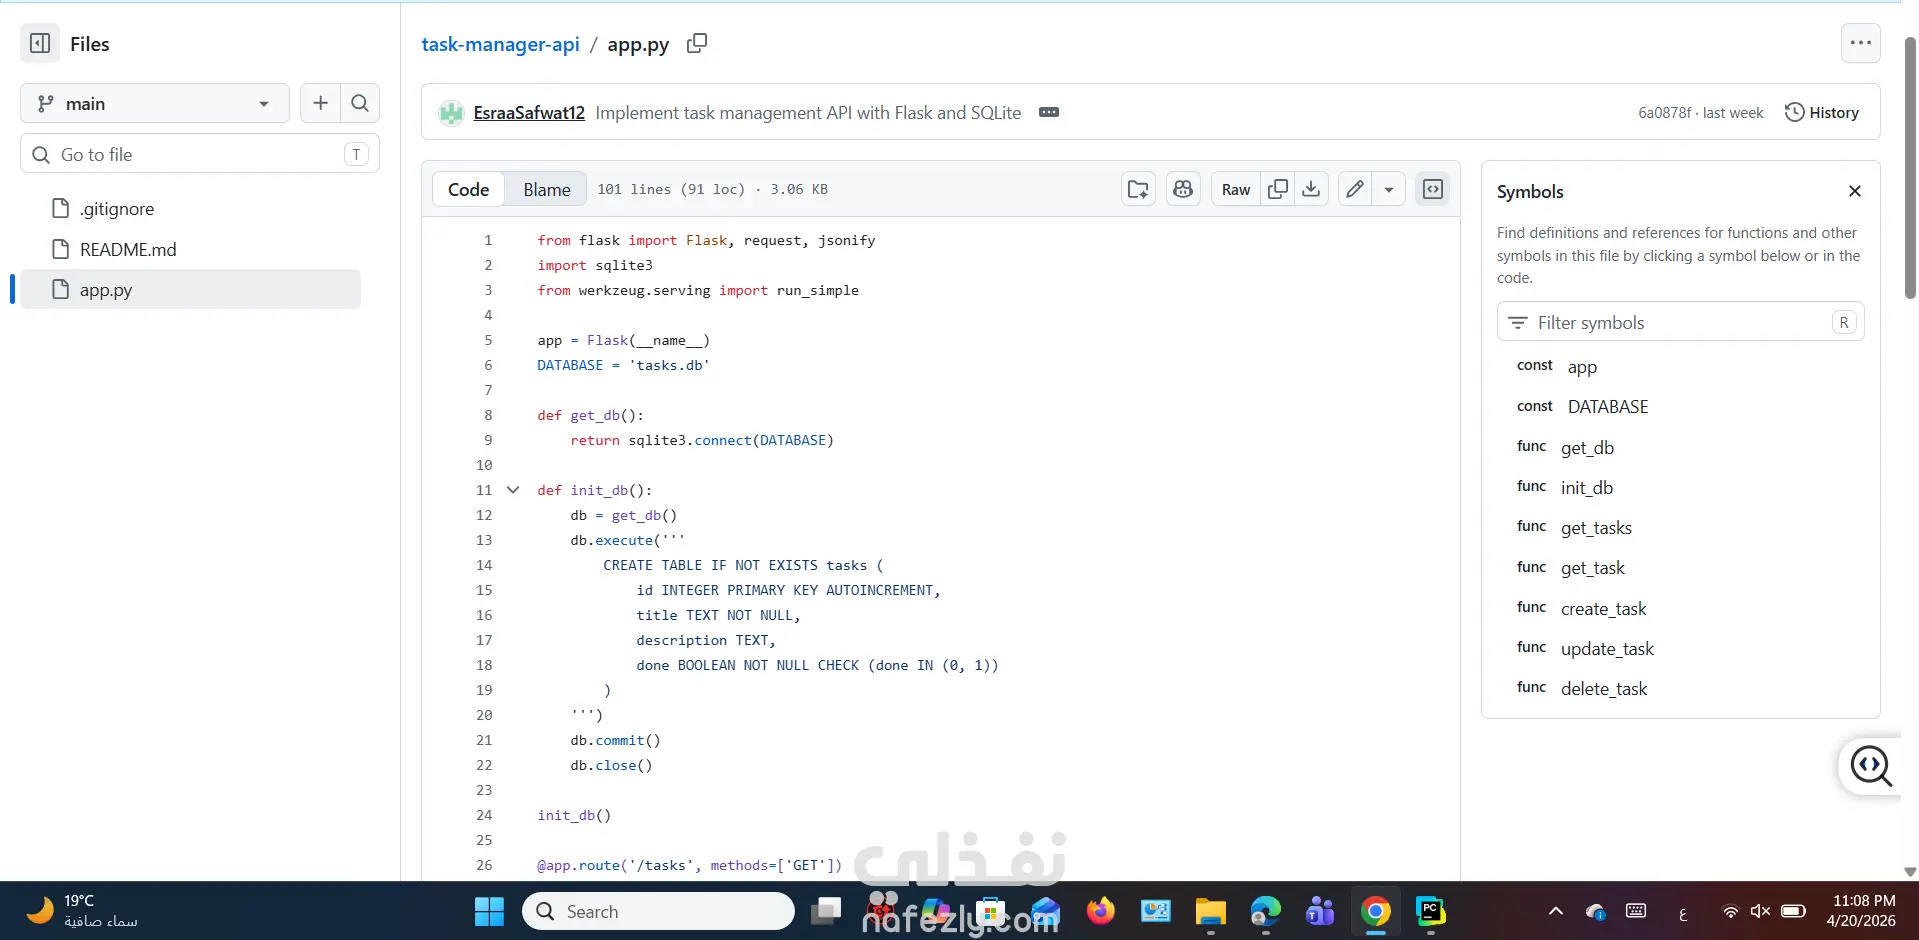Open the main branch dropdown

[155, 104]
